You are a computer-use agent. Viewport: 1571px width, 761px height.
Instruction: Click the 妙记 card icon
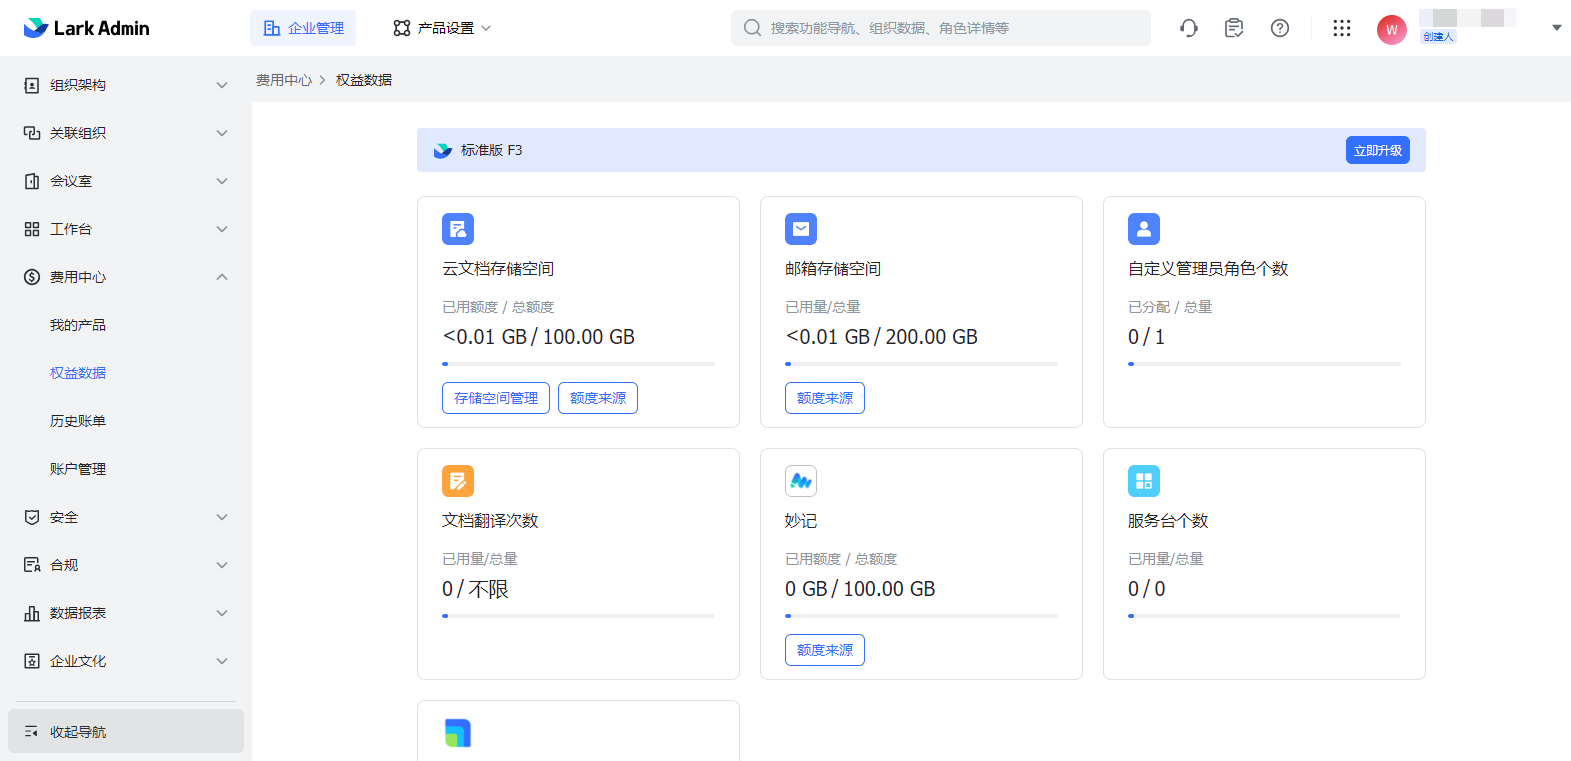click(801, 481)
